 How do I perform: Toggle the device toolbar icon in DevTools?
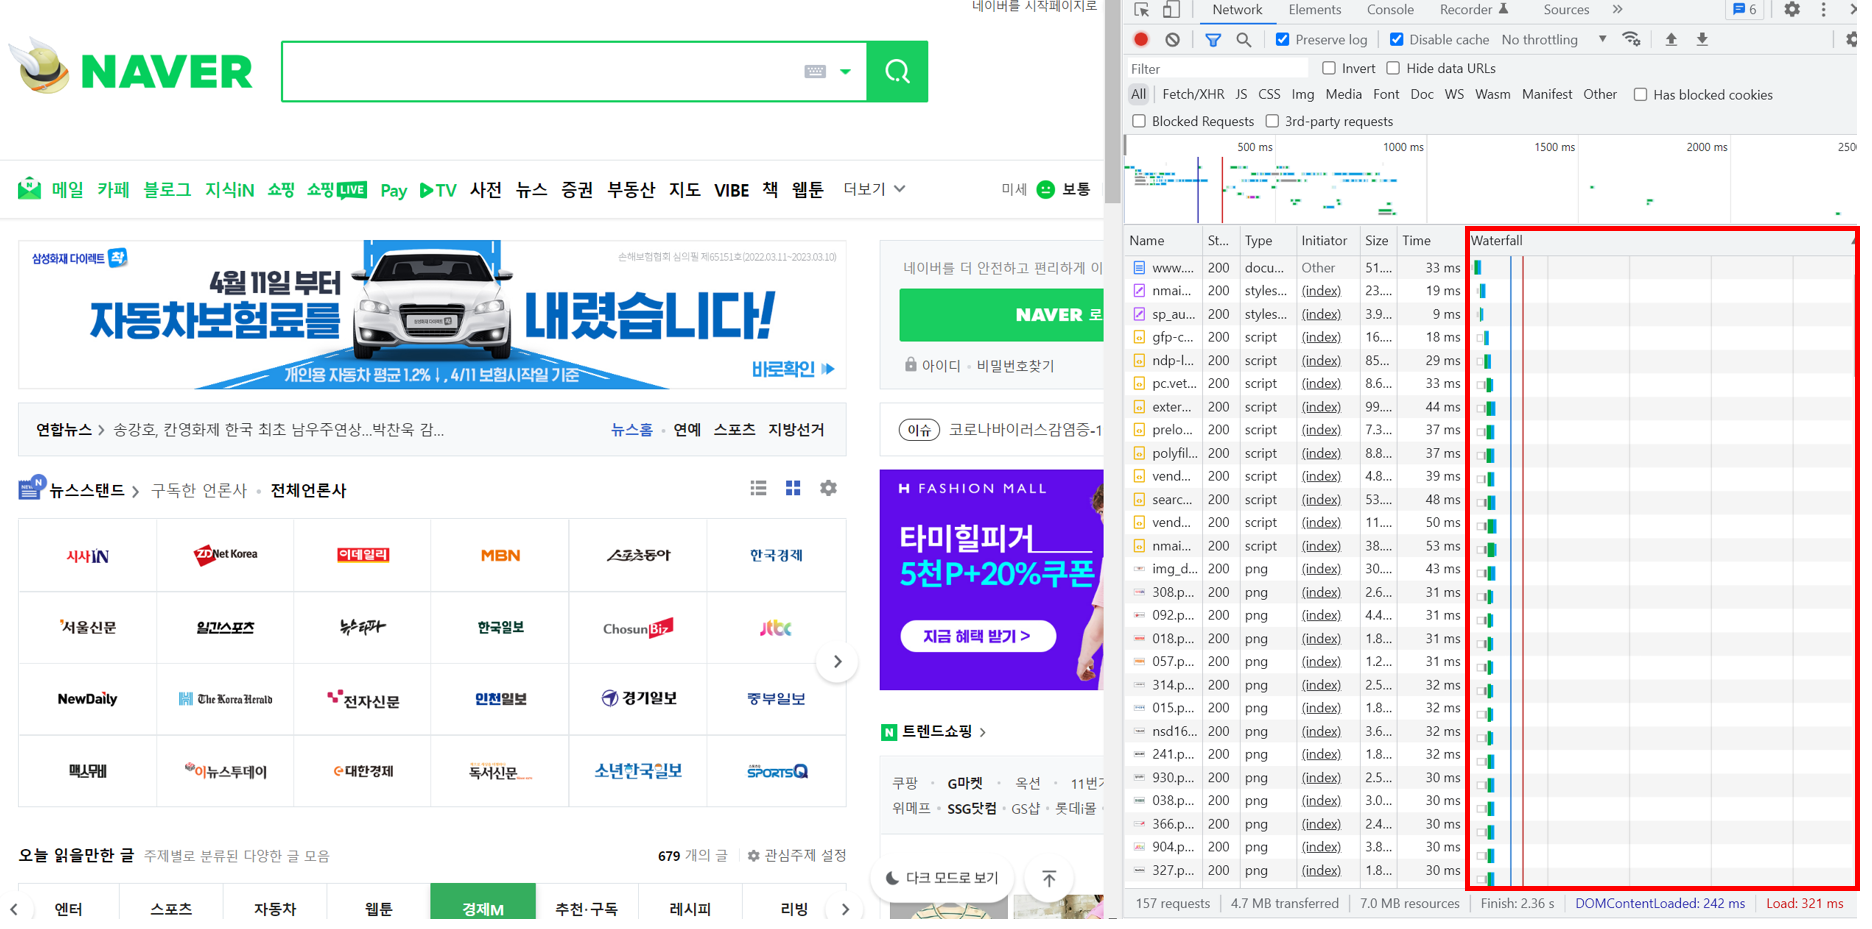(x=1171, y=10)
